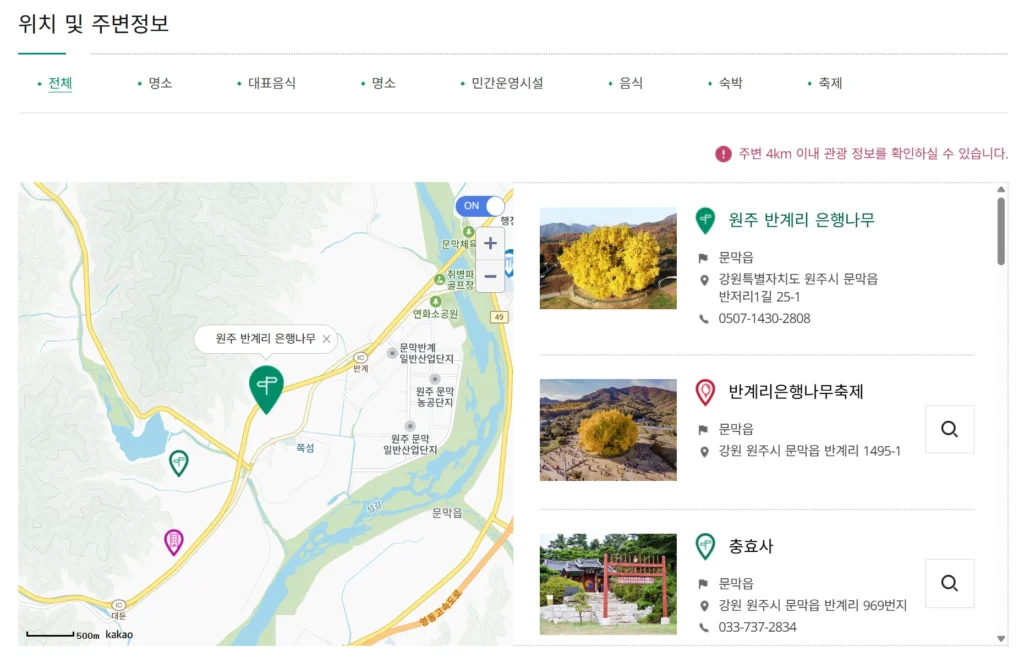
Task: Switch to the 축제 tab
Action: 831,83
